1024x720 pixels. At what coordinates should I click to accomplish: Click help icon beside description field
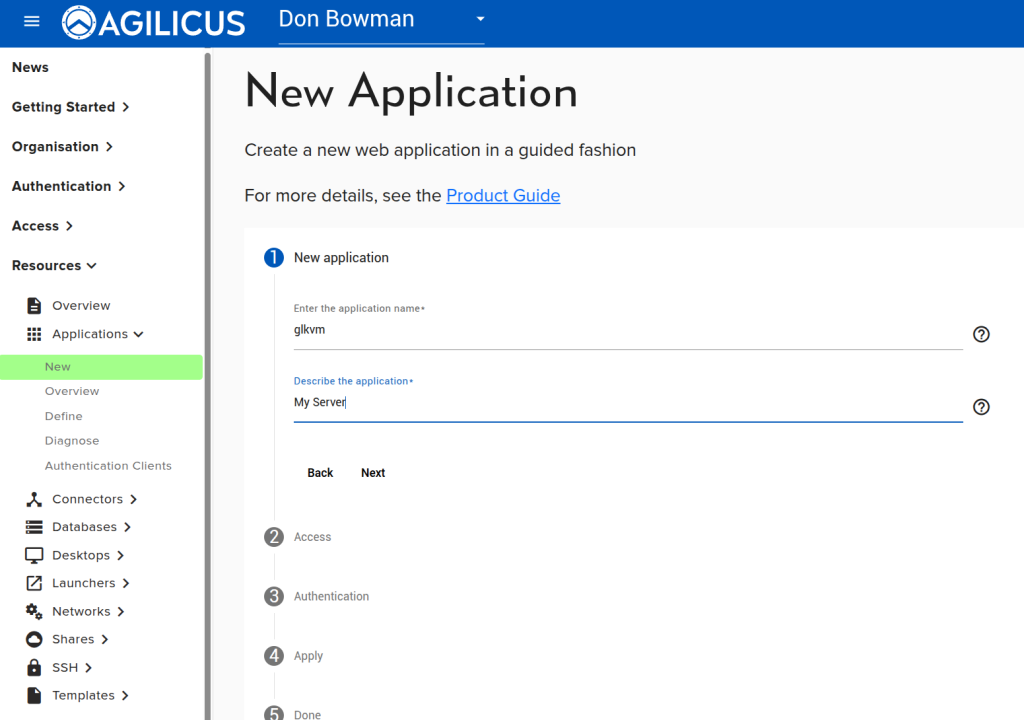click(981, 407)
